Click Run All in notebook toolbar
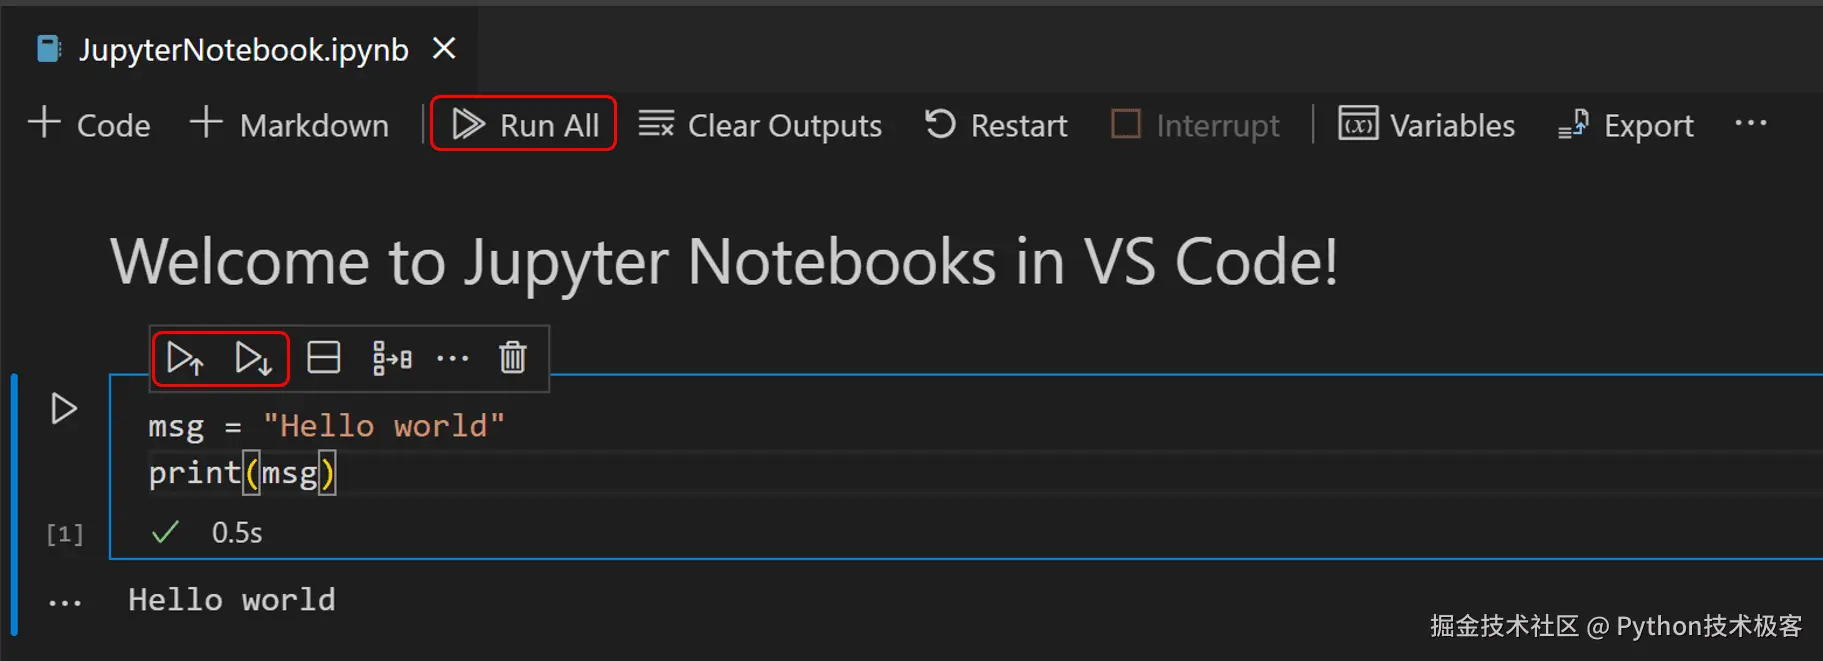Screen dimensions: 1823x661 (x=524, y=125)
